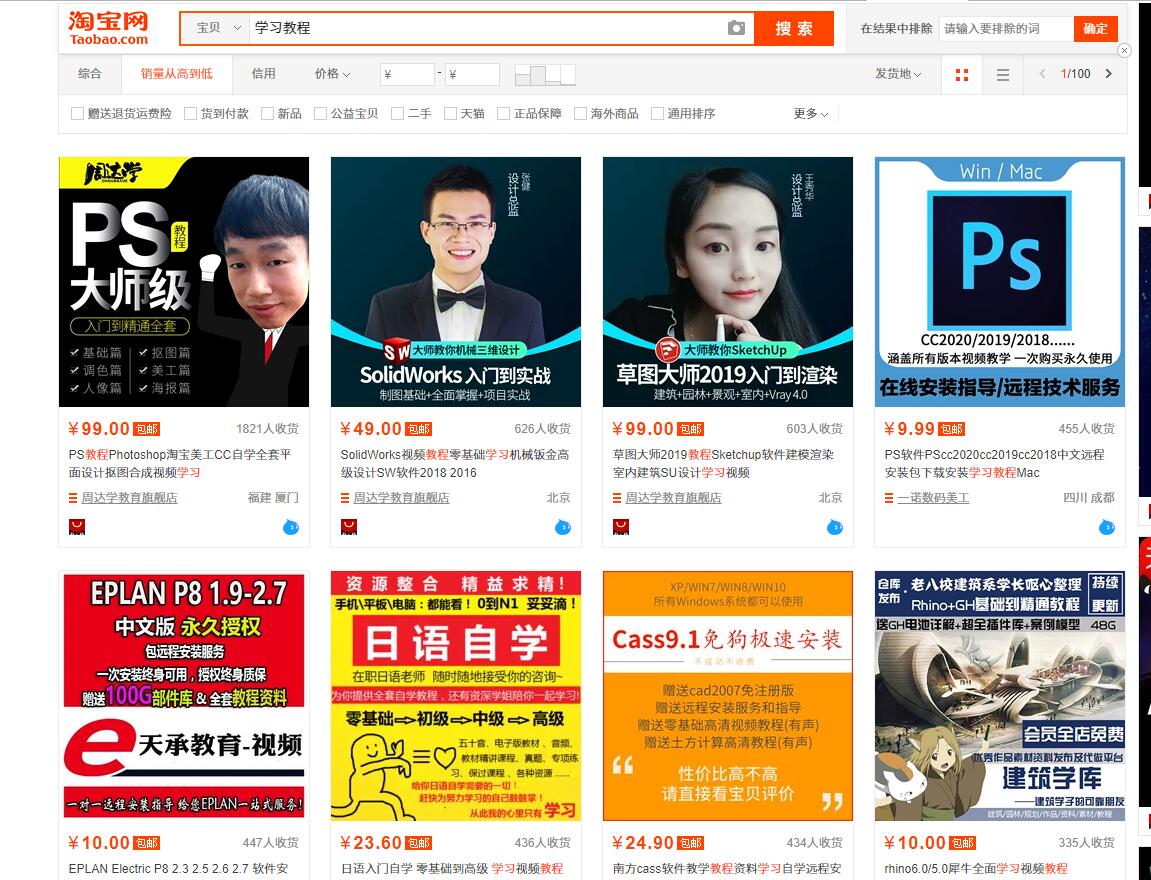The height and width of the screenshot is (880, 1151).
Task: Select the 综合 sorting tab
Action: click(90, 74)
